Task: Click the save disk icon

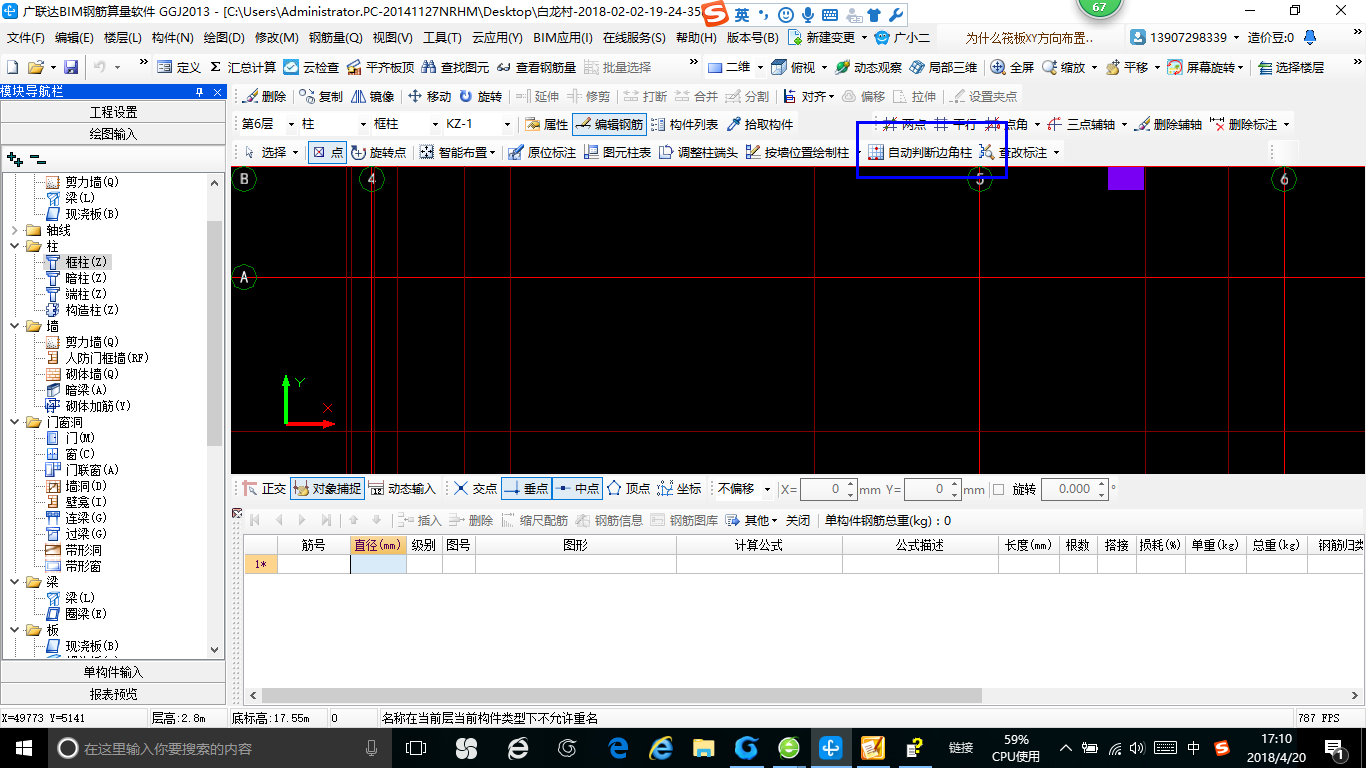Action: point(71,67)
